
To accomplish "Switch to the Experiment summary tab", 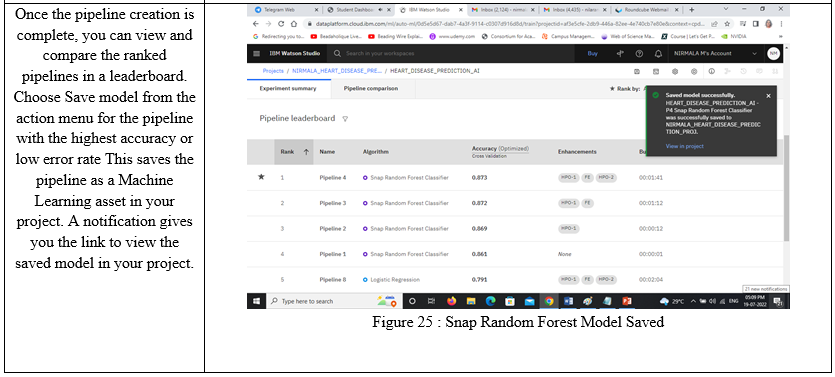I will click(x=288, y=89).
